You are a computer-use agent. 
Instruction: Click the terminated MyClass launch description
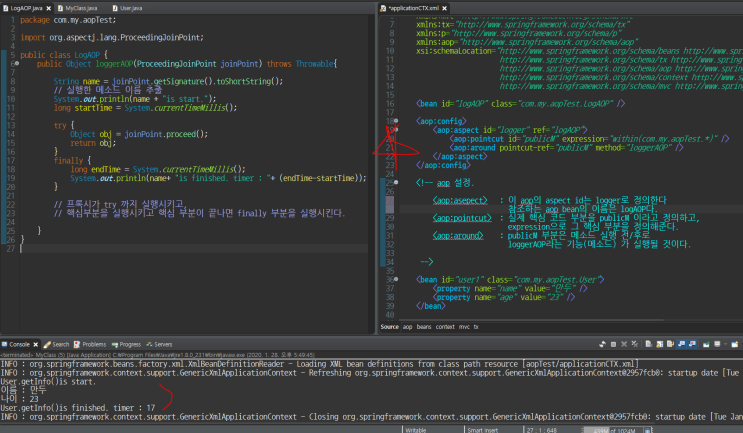tap(158, 354)
